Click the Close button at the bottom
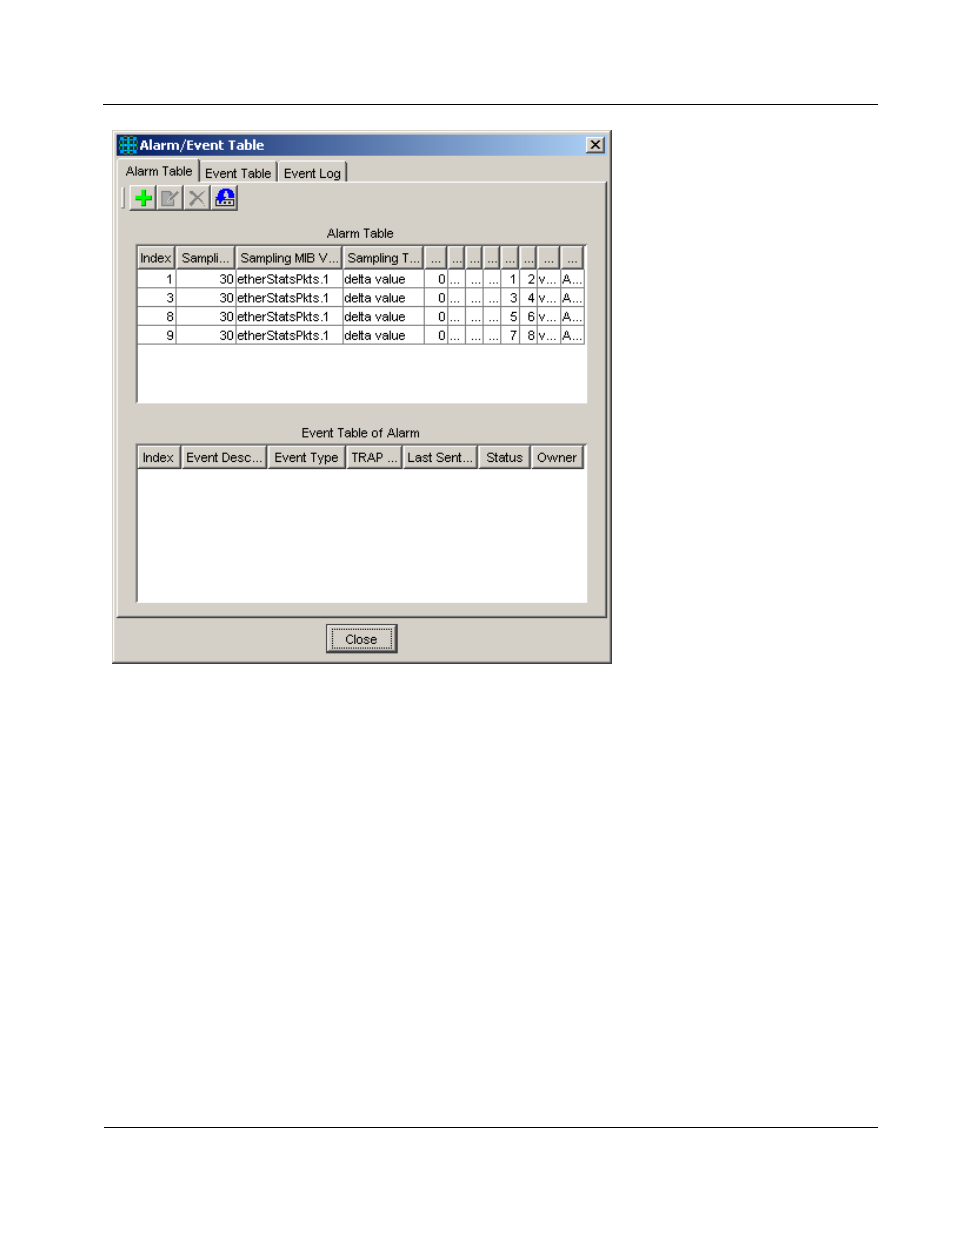Image resolution: width=954 pixels, height=1235 pixels. [x=361, y=639]
